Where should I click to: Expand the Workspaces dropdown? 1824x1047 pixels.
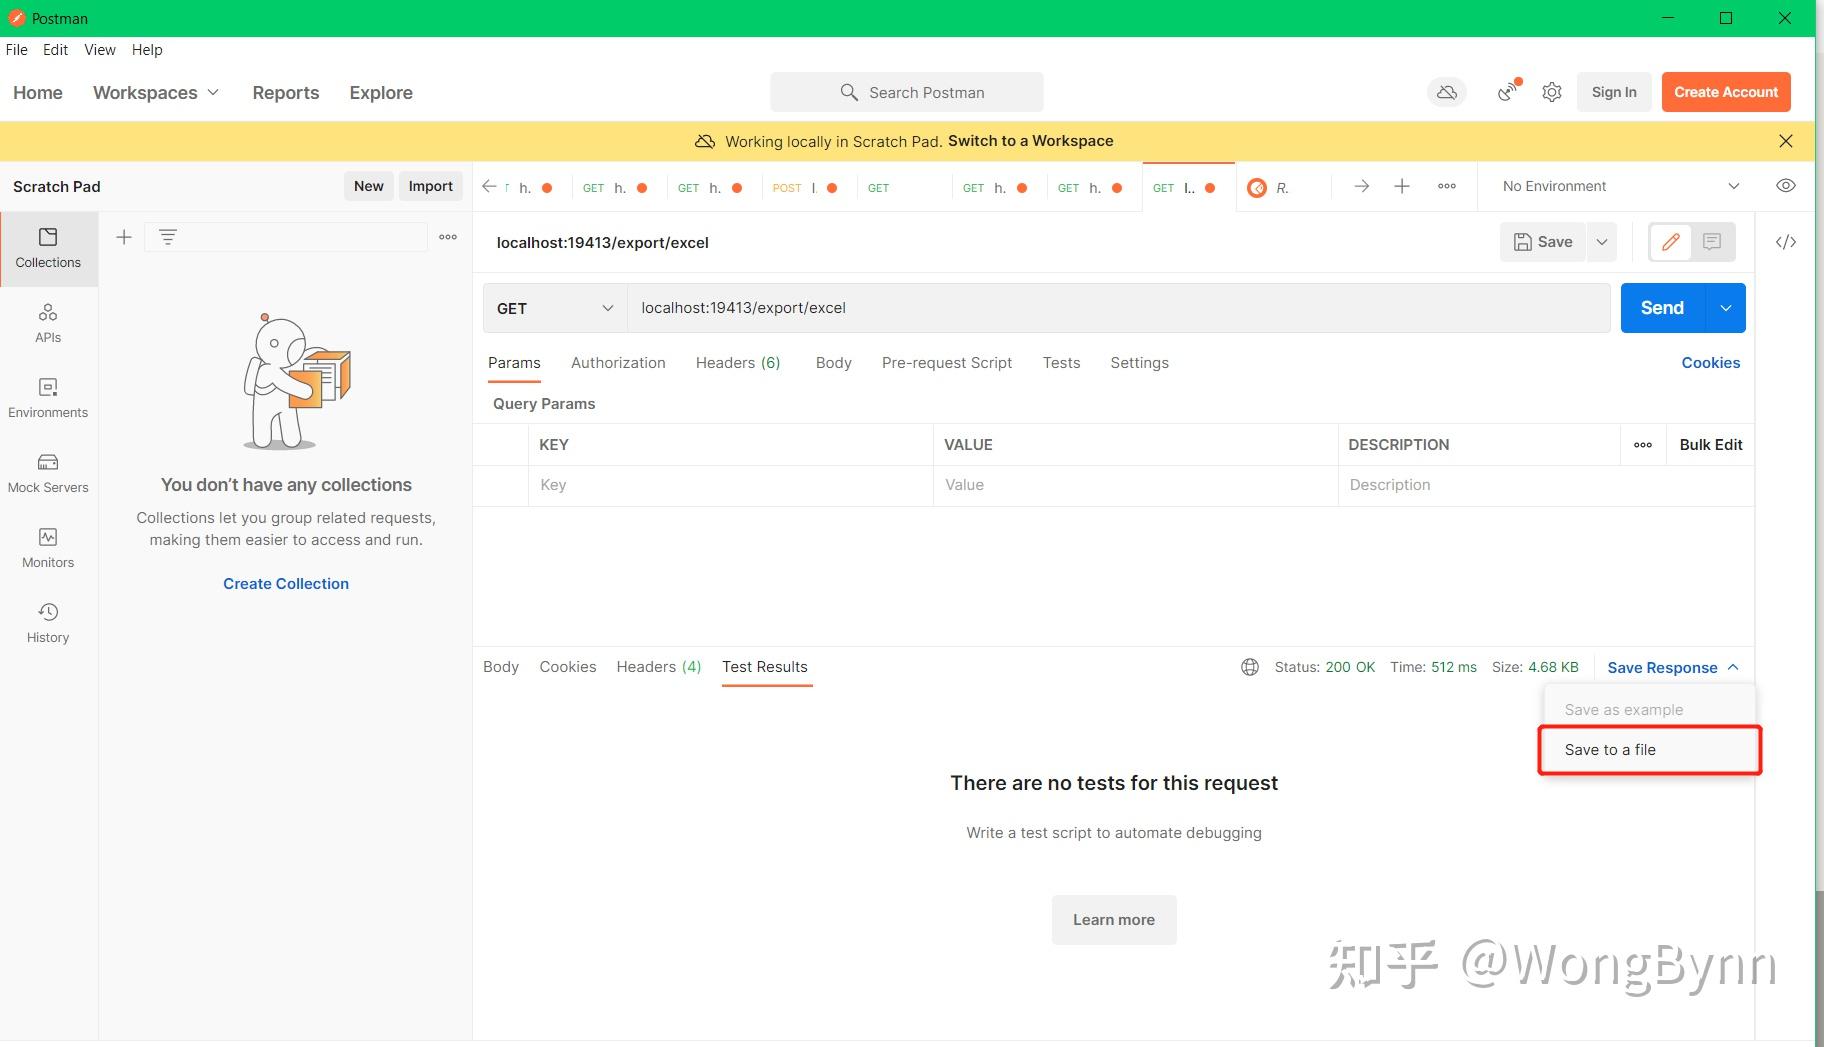pos(156,92)
